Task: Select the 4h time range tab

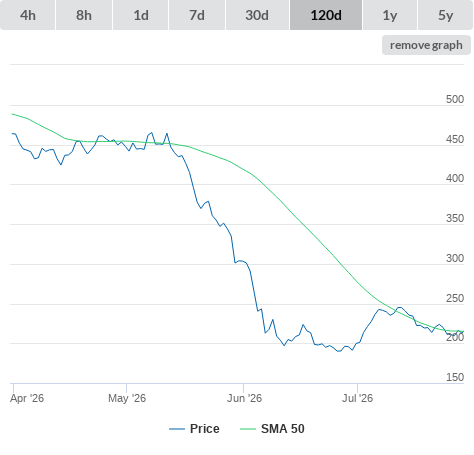Action: click(x=28, y=15)
